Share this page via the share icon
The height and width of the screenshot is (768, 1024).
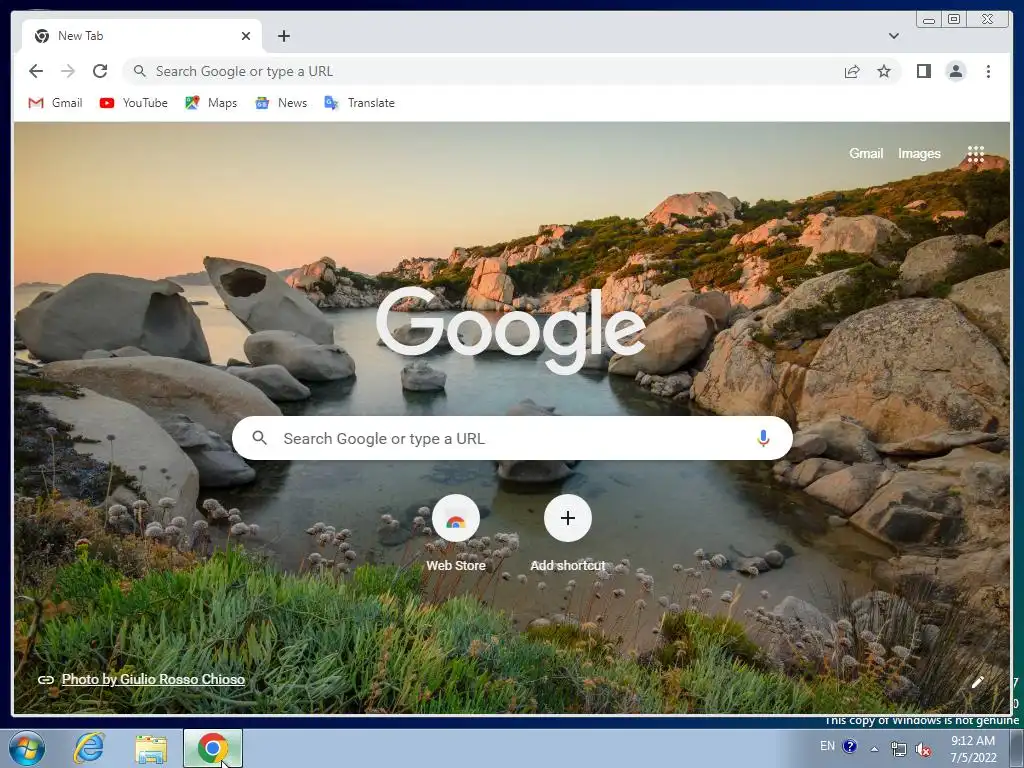pyautogui.click(x=852, y=71)
